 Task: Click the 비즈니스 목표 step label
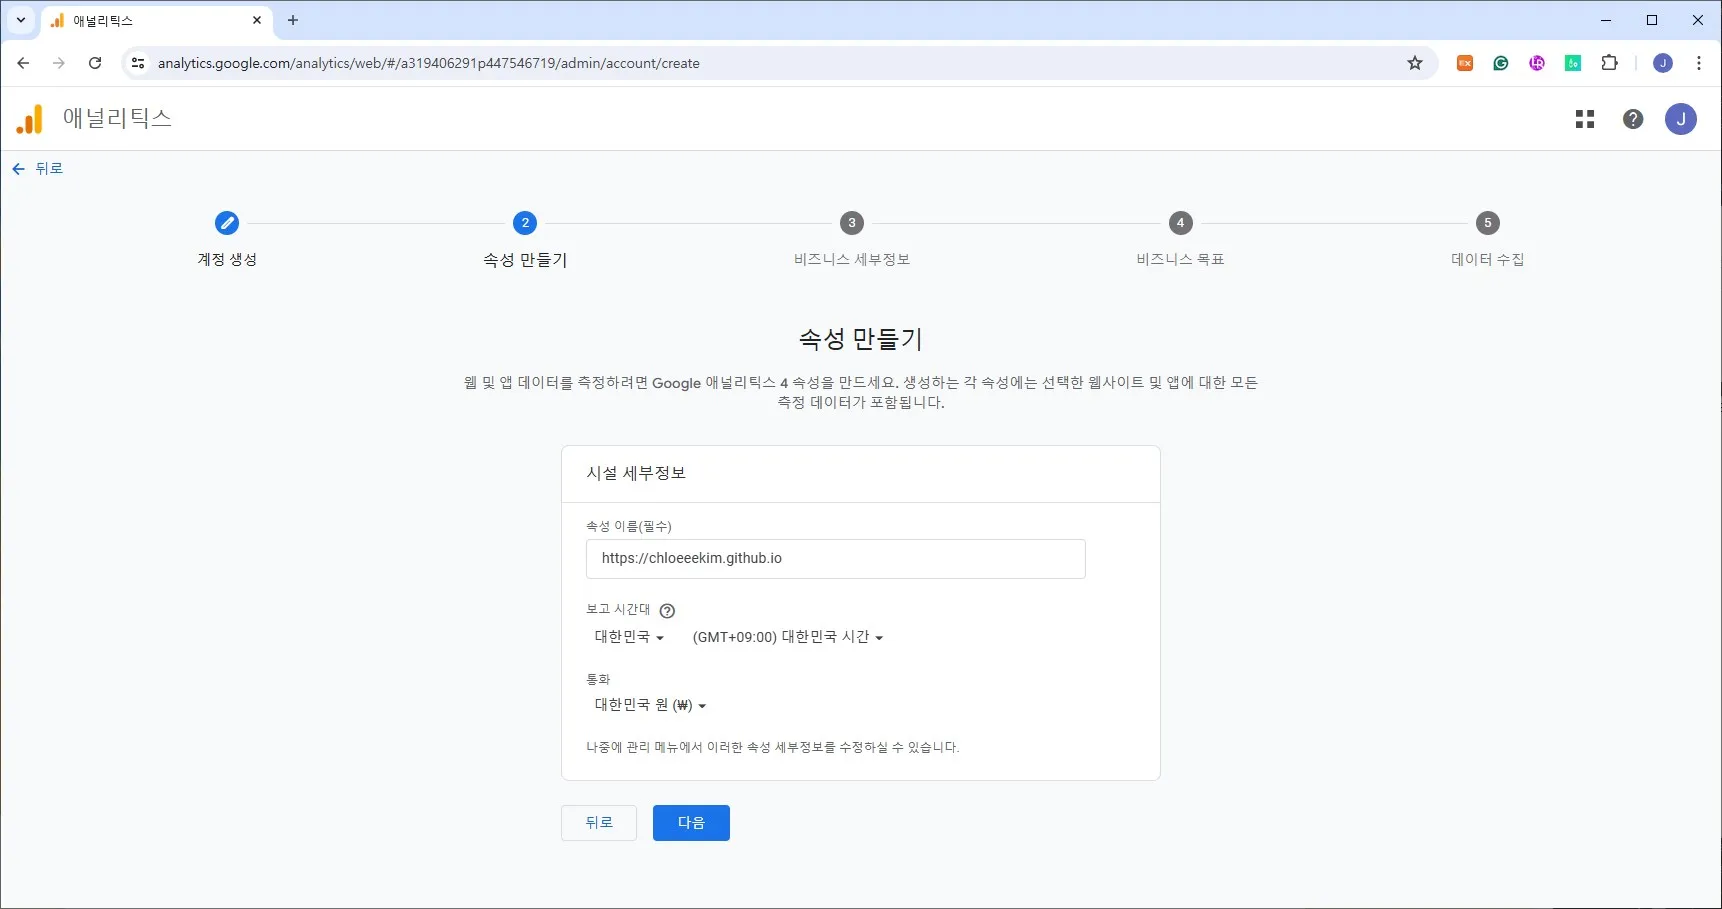pyautogui.click(x=1181, y=259)
